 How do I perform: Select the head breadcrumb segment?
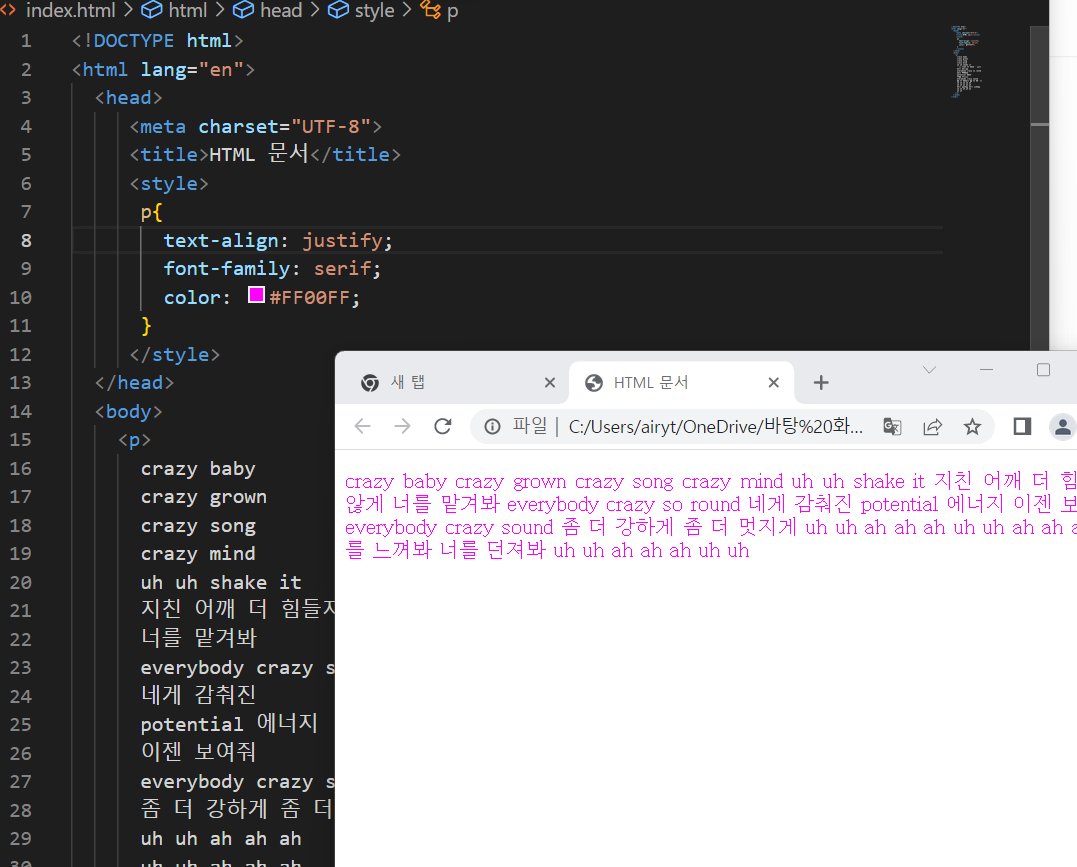[281, 10]
